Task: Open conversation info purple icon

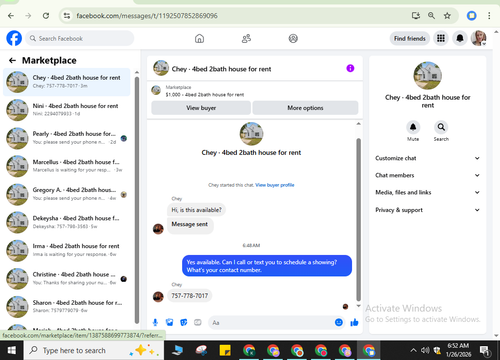Action: [x=350, y=68]
